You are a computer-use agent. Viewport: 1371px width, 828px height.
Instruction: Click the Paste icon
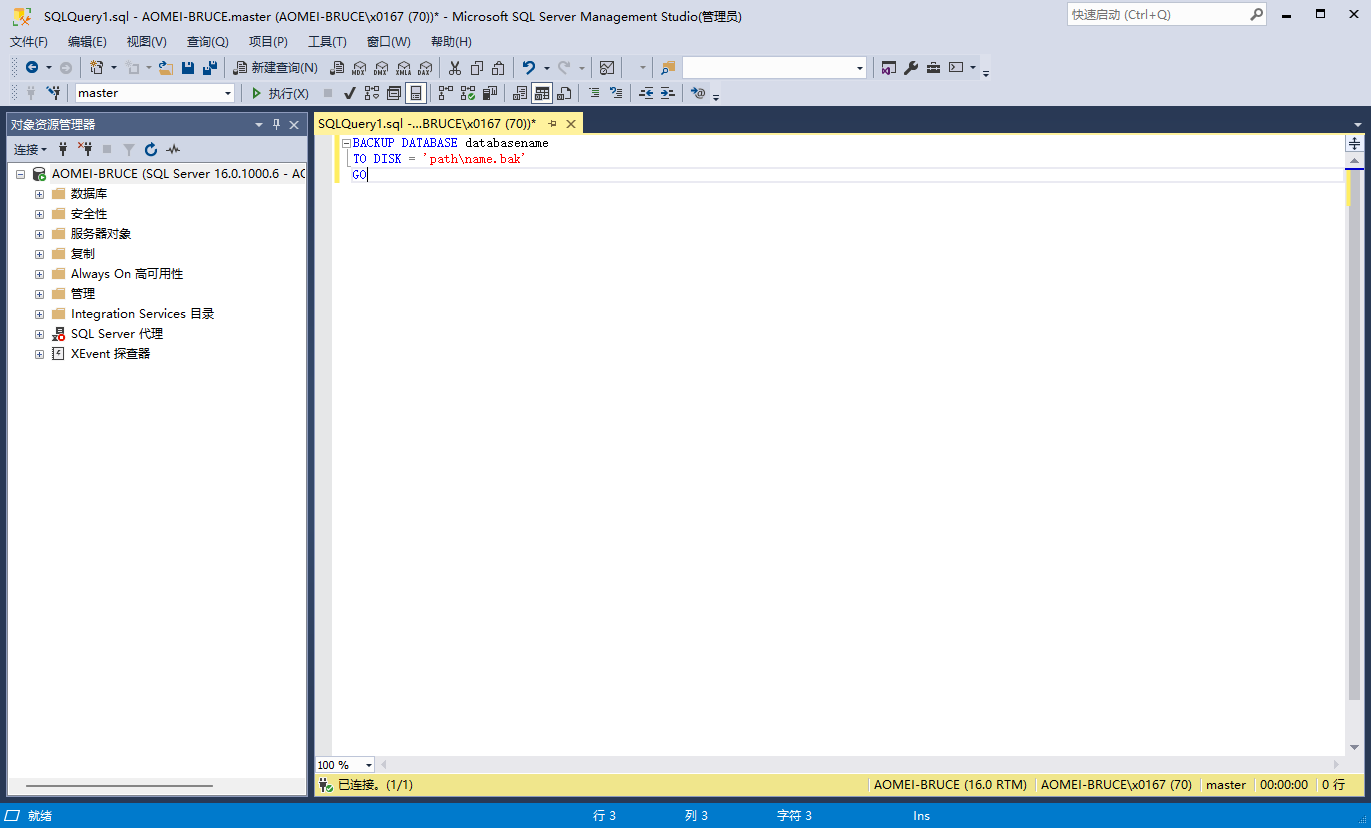[498, 67]
